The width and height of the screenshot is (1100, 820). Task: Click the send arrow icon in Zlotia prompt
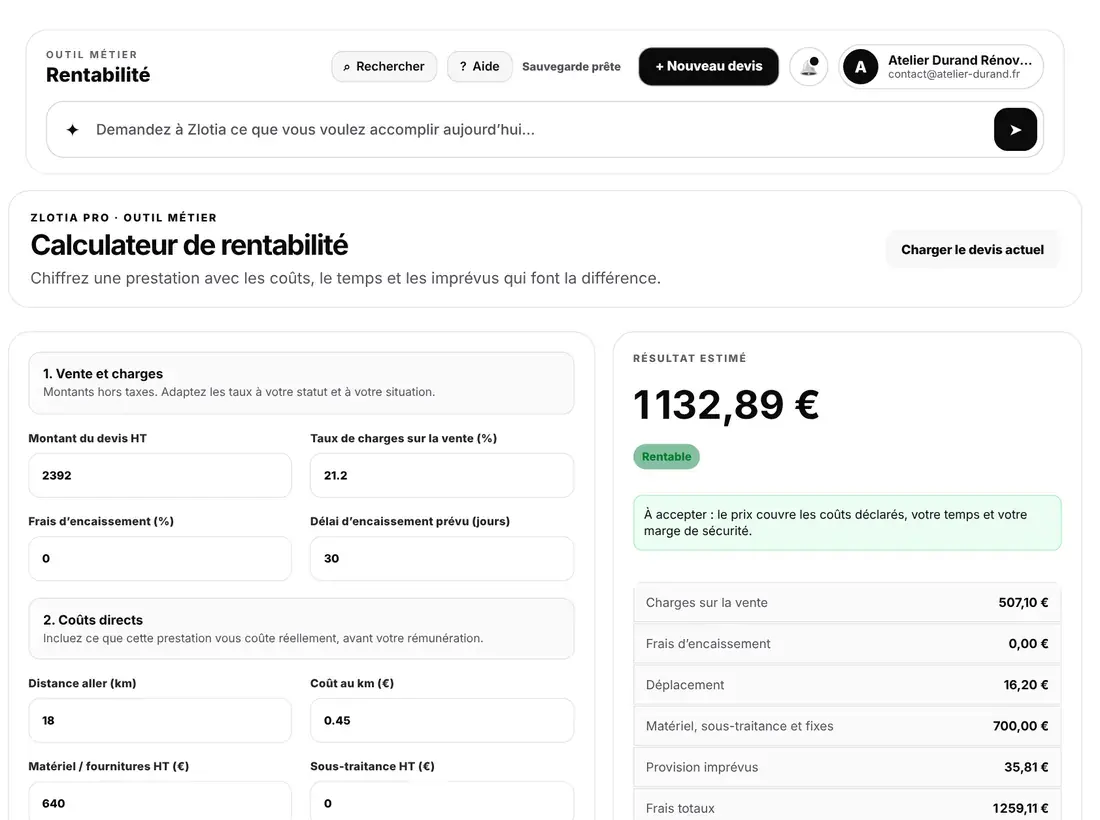1015,130
